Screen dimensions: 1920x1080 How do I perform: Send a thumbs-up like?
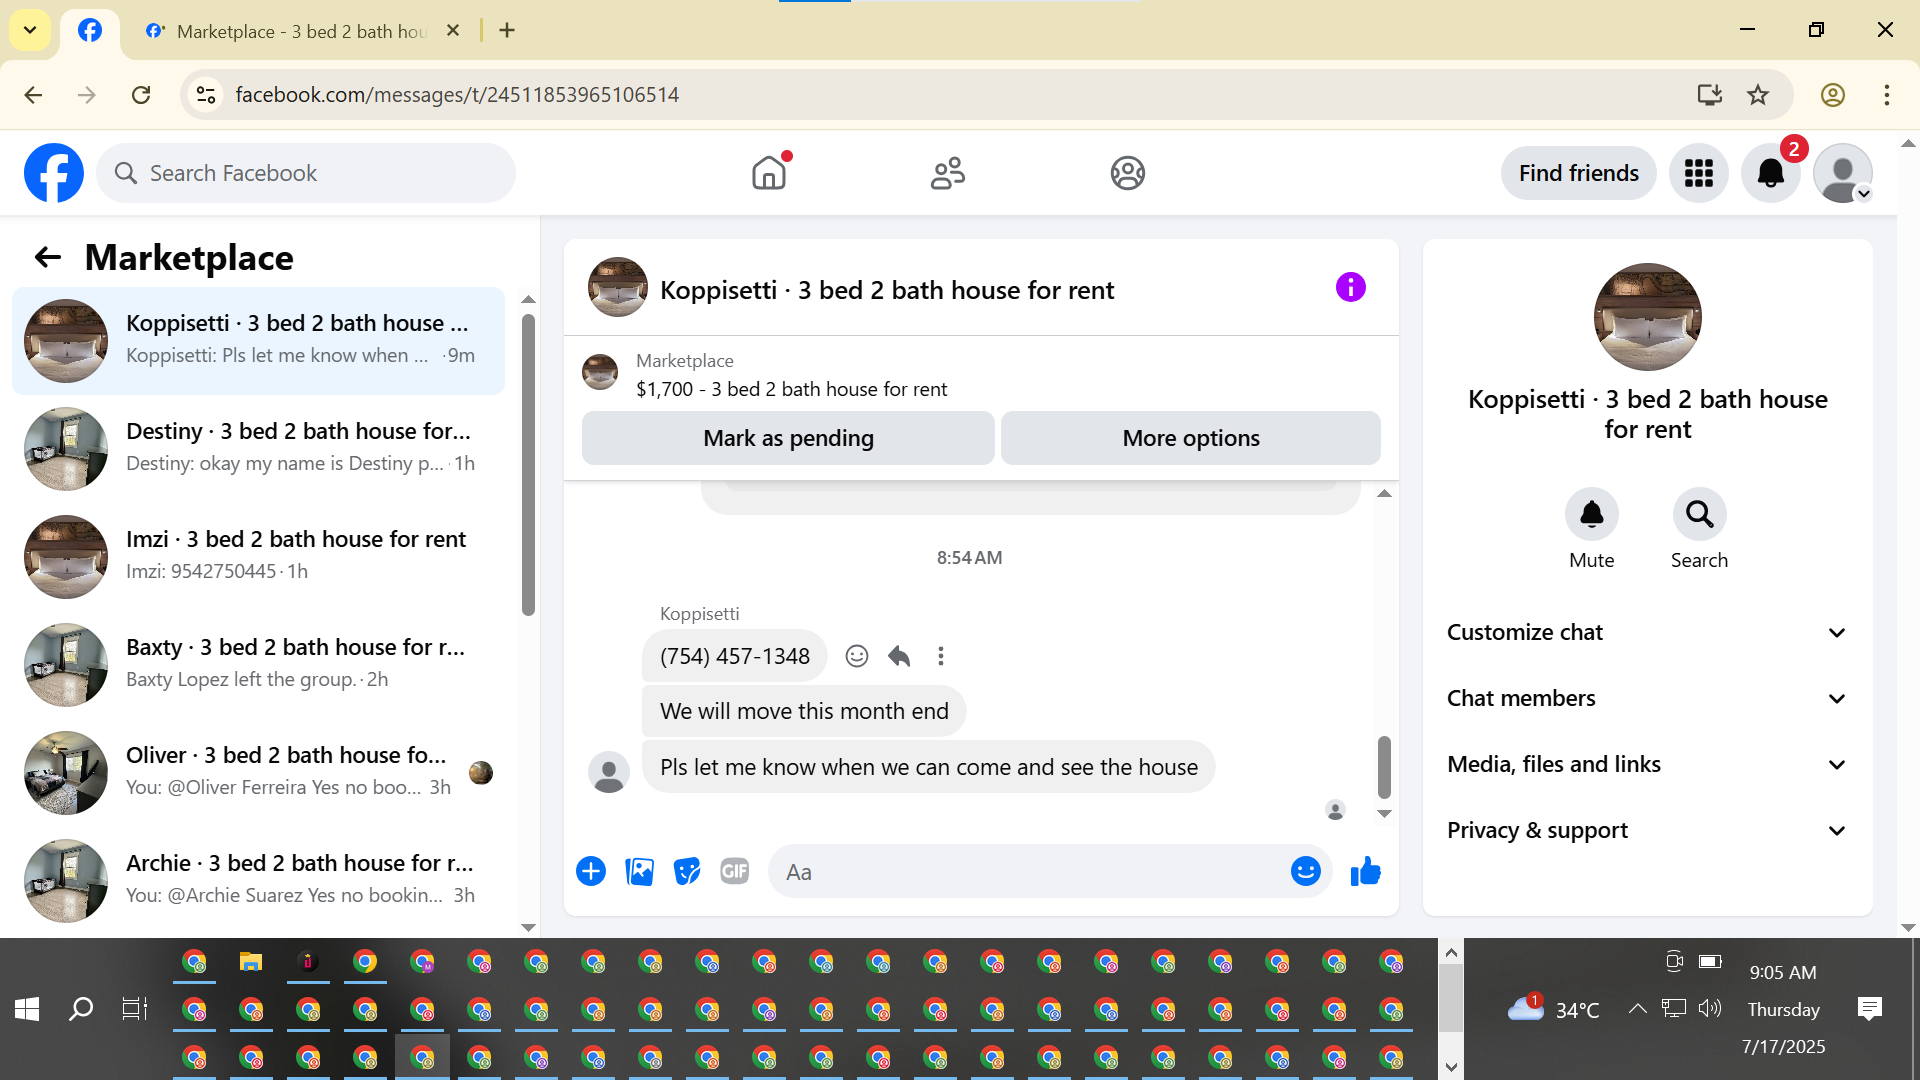click(1365, 872)
